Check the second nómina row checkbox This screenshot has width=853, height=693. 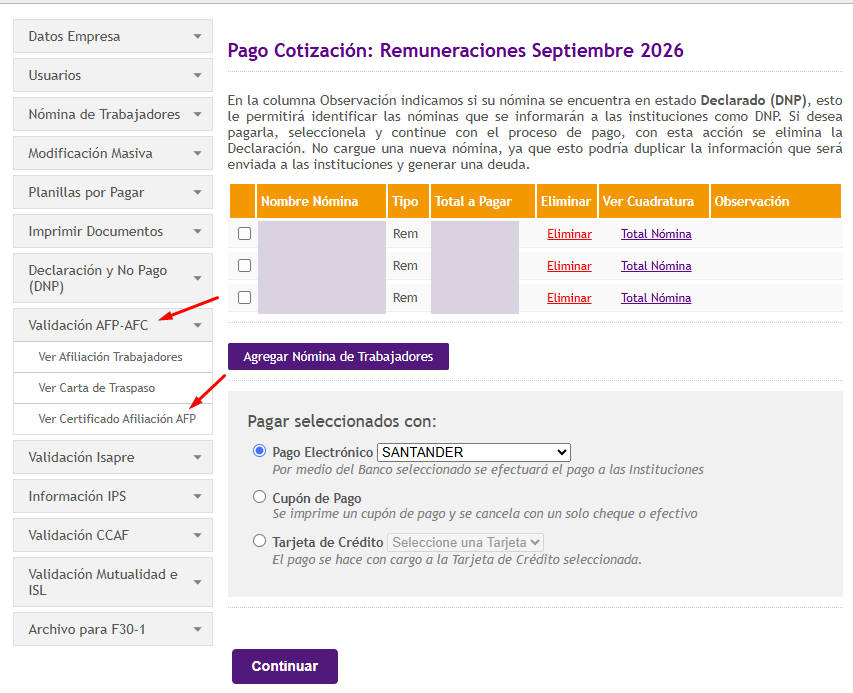(245, 265)
